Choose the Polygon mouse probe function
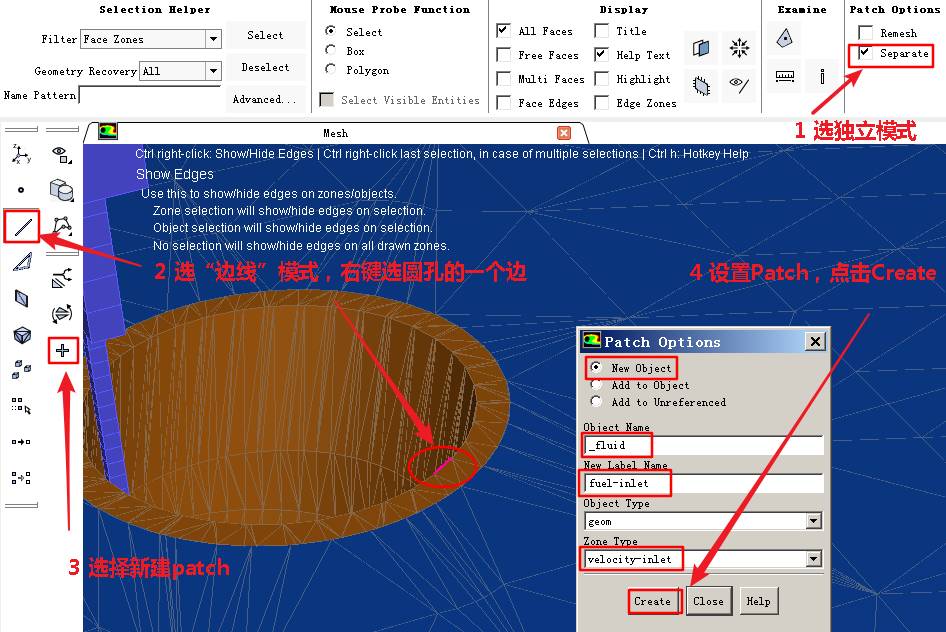Viewport: 946px width, 632px height. (331, 69)
